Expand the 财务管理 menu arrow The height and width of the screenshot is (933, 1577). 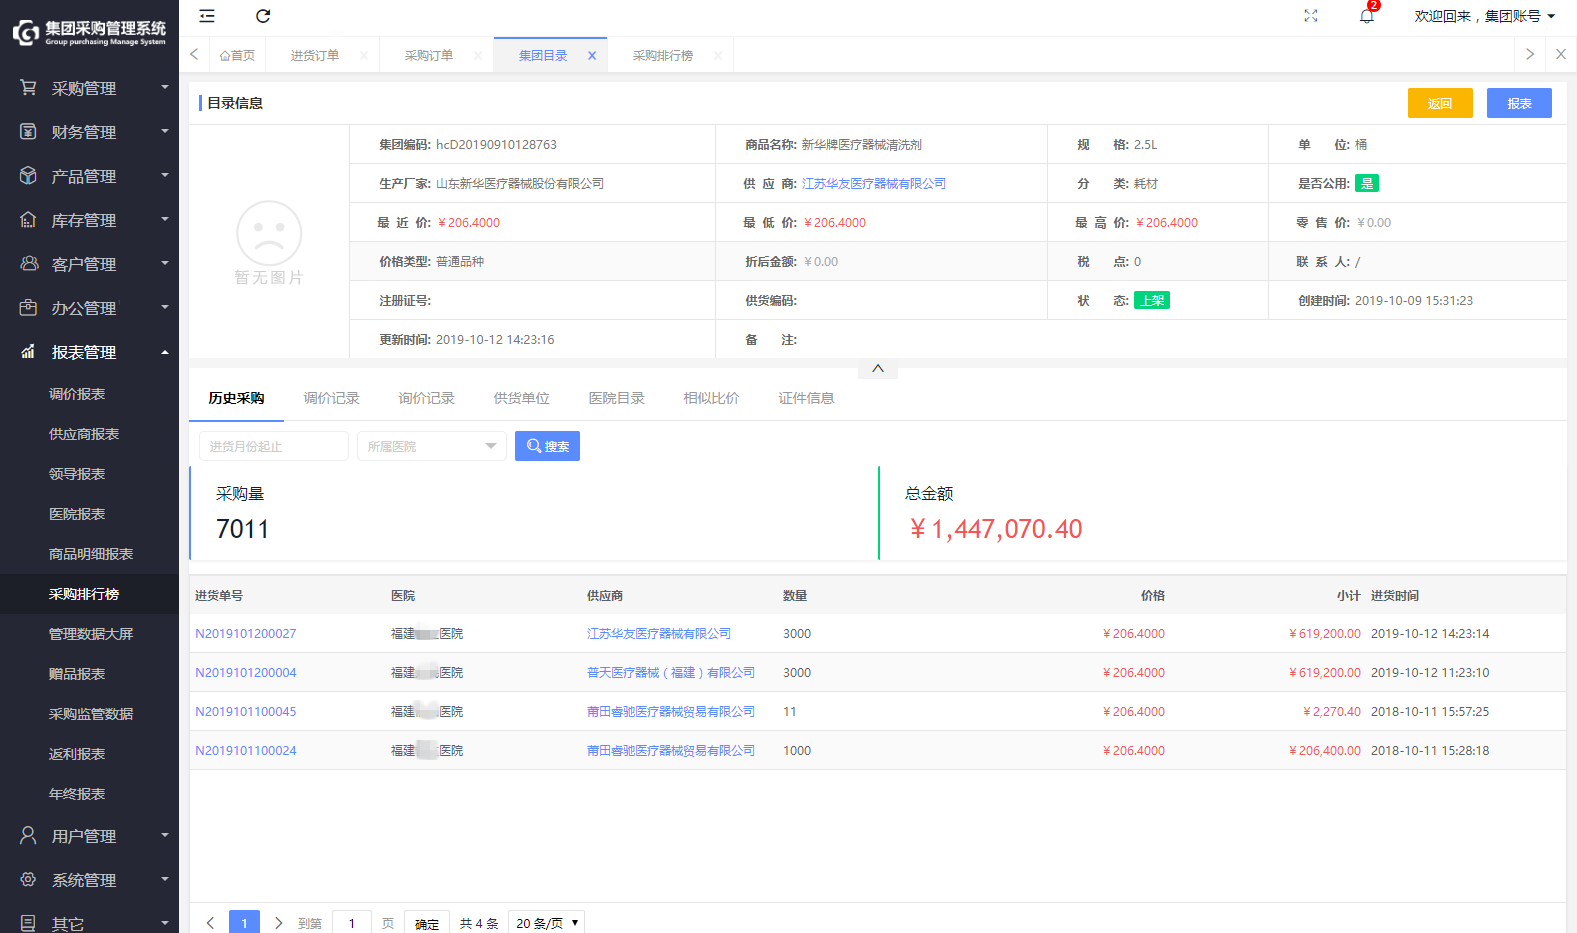(x=165, y=132)
